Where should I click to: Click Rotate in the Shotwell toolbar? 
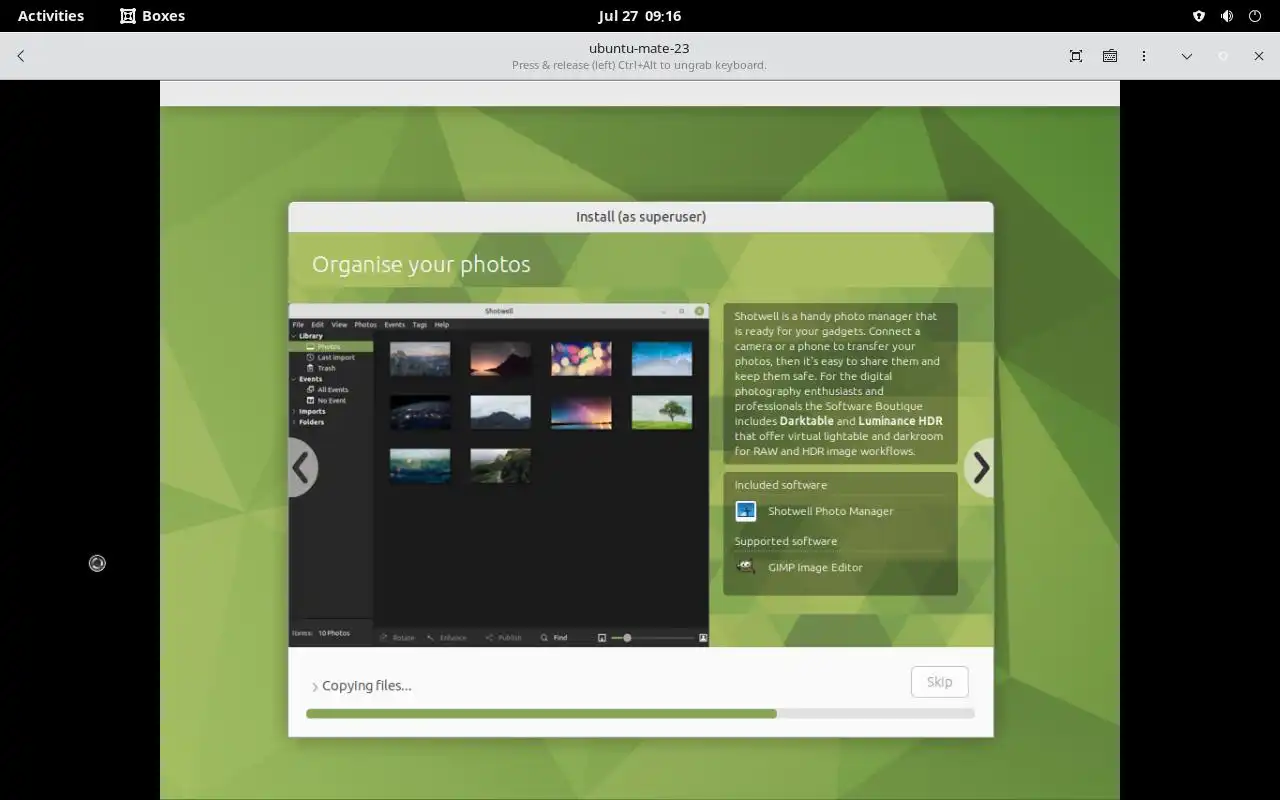[398, 637]
